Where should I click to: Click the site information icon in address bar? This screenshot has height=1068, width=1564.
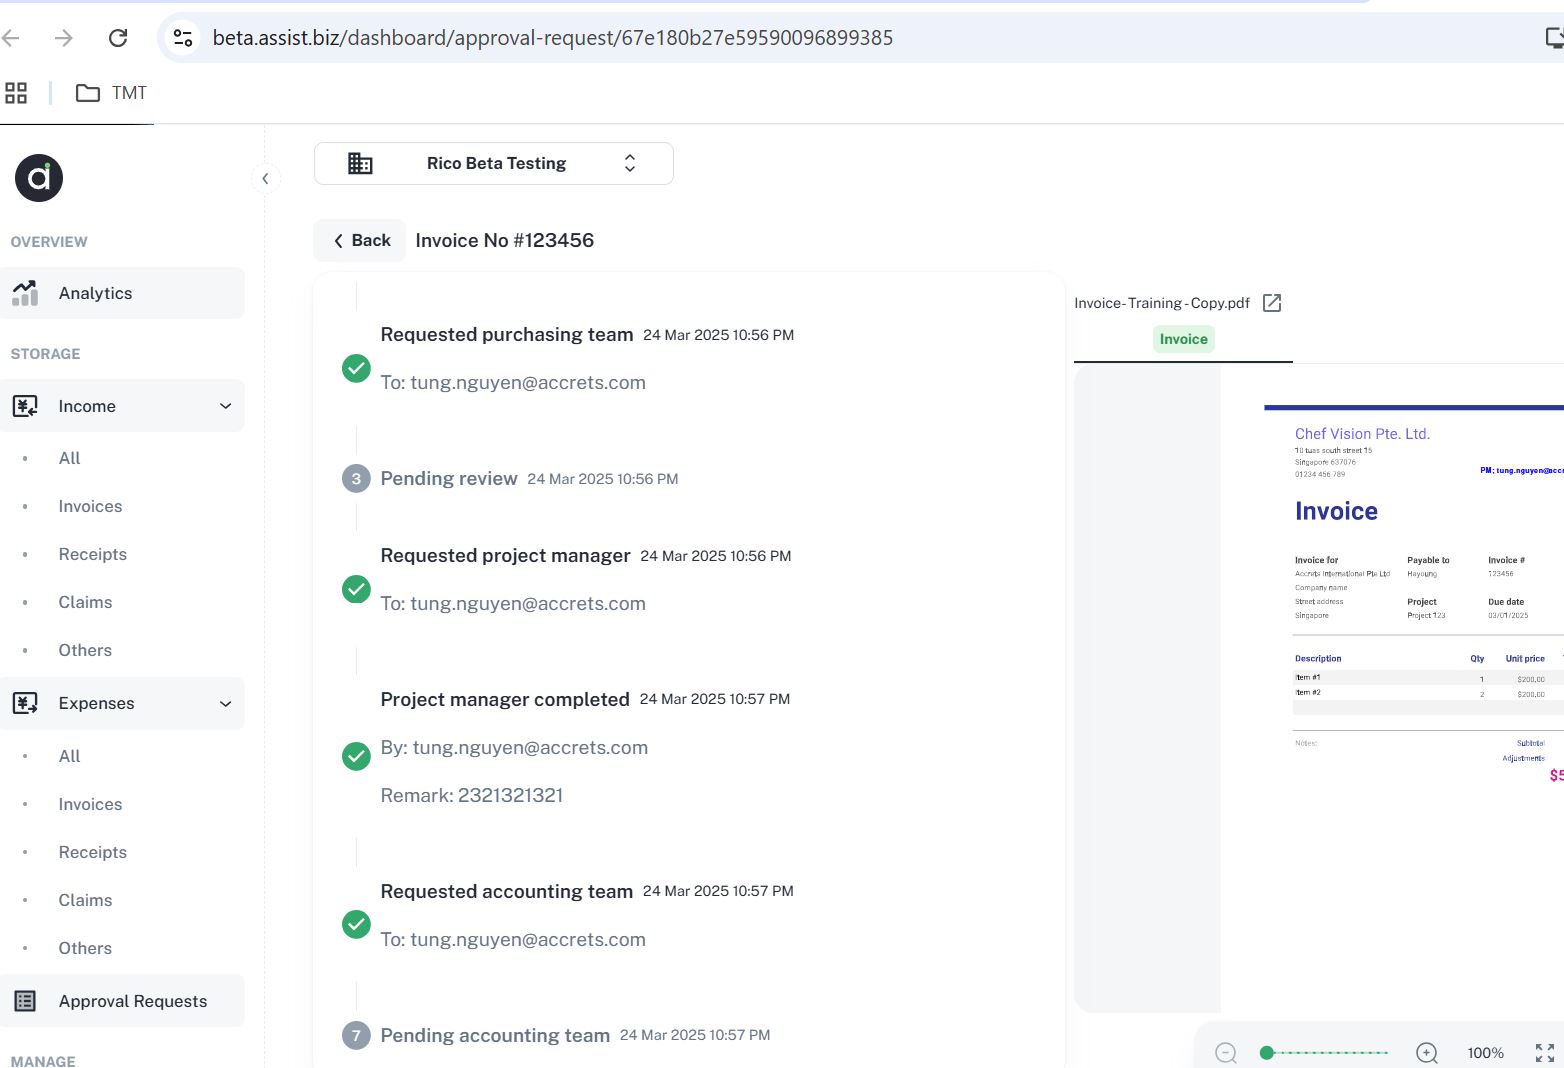[x=183, y=38]
